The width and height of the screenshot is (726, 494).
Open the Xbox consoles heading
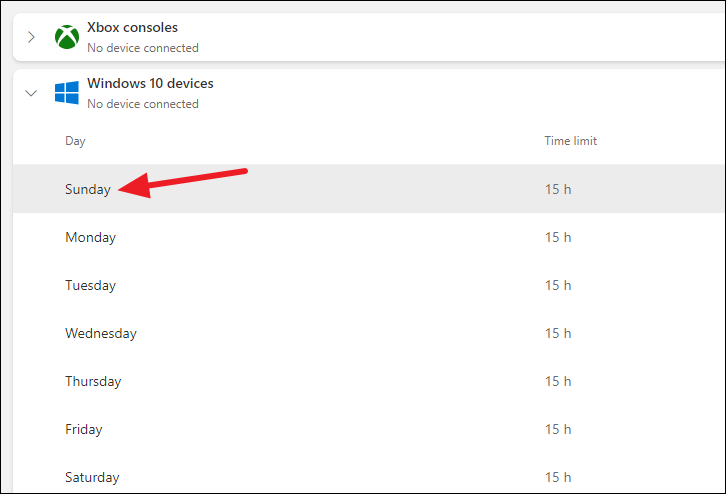coord(132,28)
